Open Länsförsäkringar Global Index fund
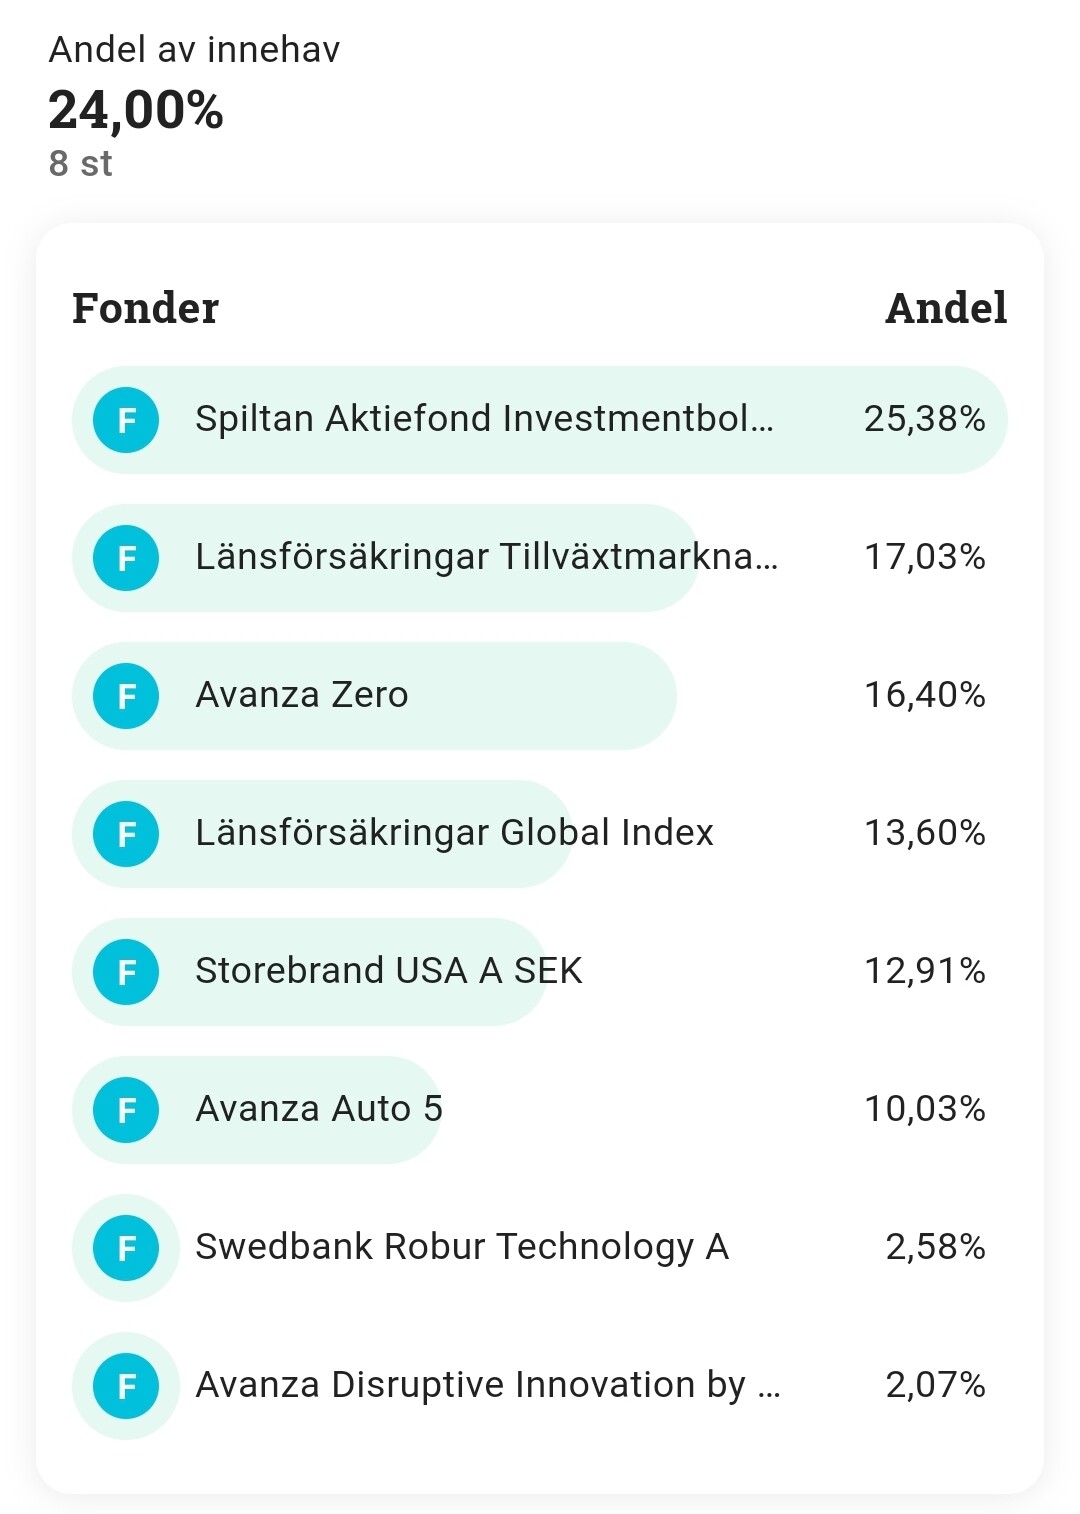The width and height of the screenshot is (1080, 1514). (x=454, y=832)
